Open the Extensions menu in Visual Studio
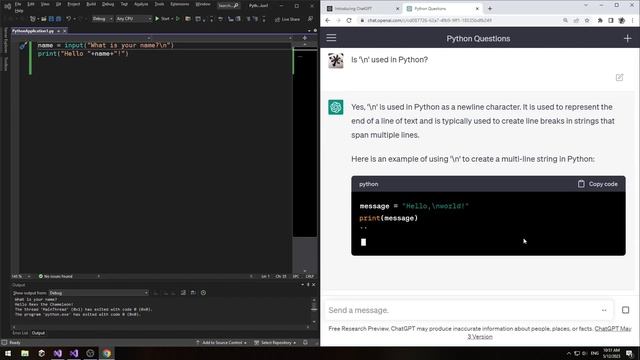 click(x=180, y=4)
